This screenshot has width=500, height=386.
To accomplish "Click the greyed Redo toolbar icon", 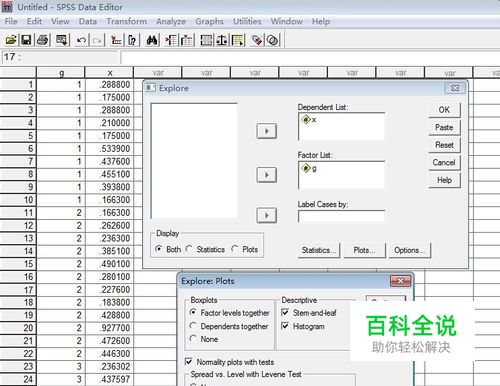I will click(x=97, y=40).
